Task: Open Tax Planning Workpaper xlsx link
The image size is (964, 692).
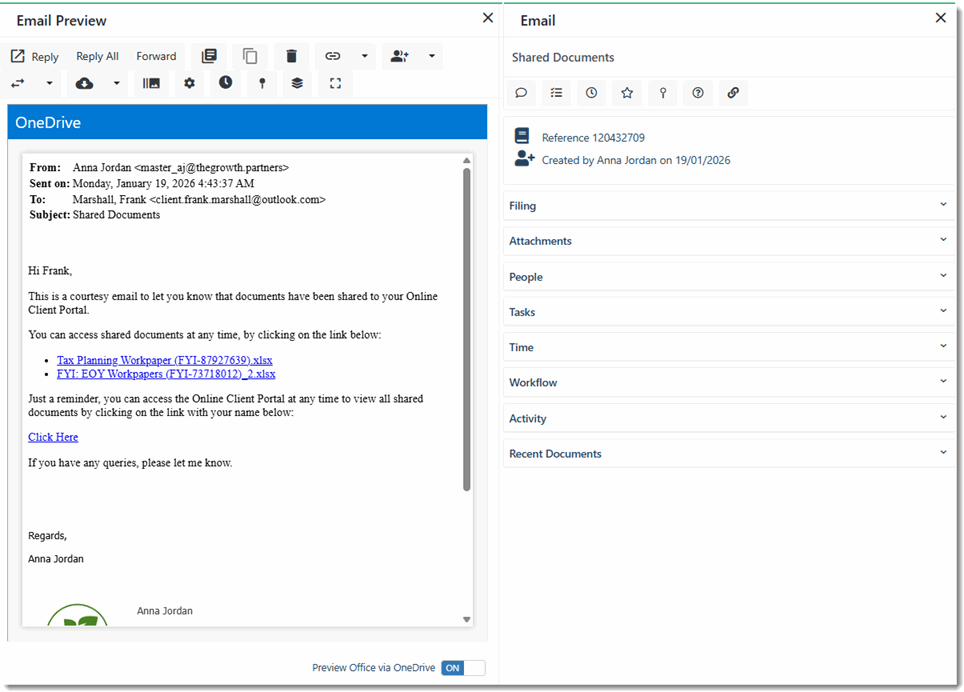Action: 165,360
